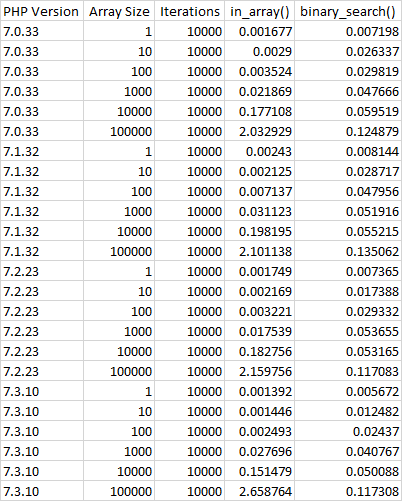Click the binary_search() header cell
Viewport: 402px width, 501px height.
click(348, 11)
